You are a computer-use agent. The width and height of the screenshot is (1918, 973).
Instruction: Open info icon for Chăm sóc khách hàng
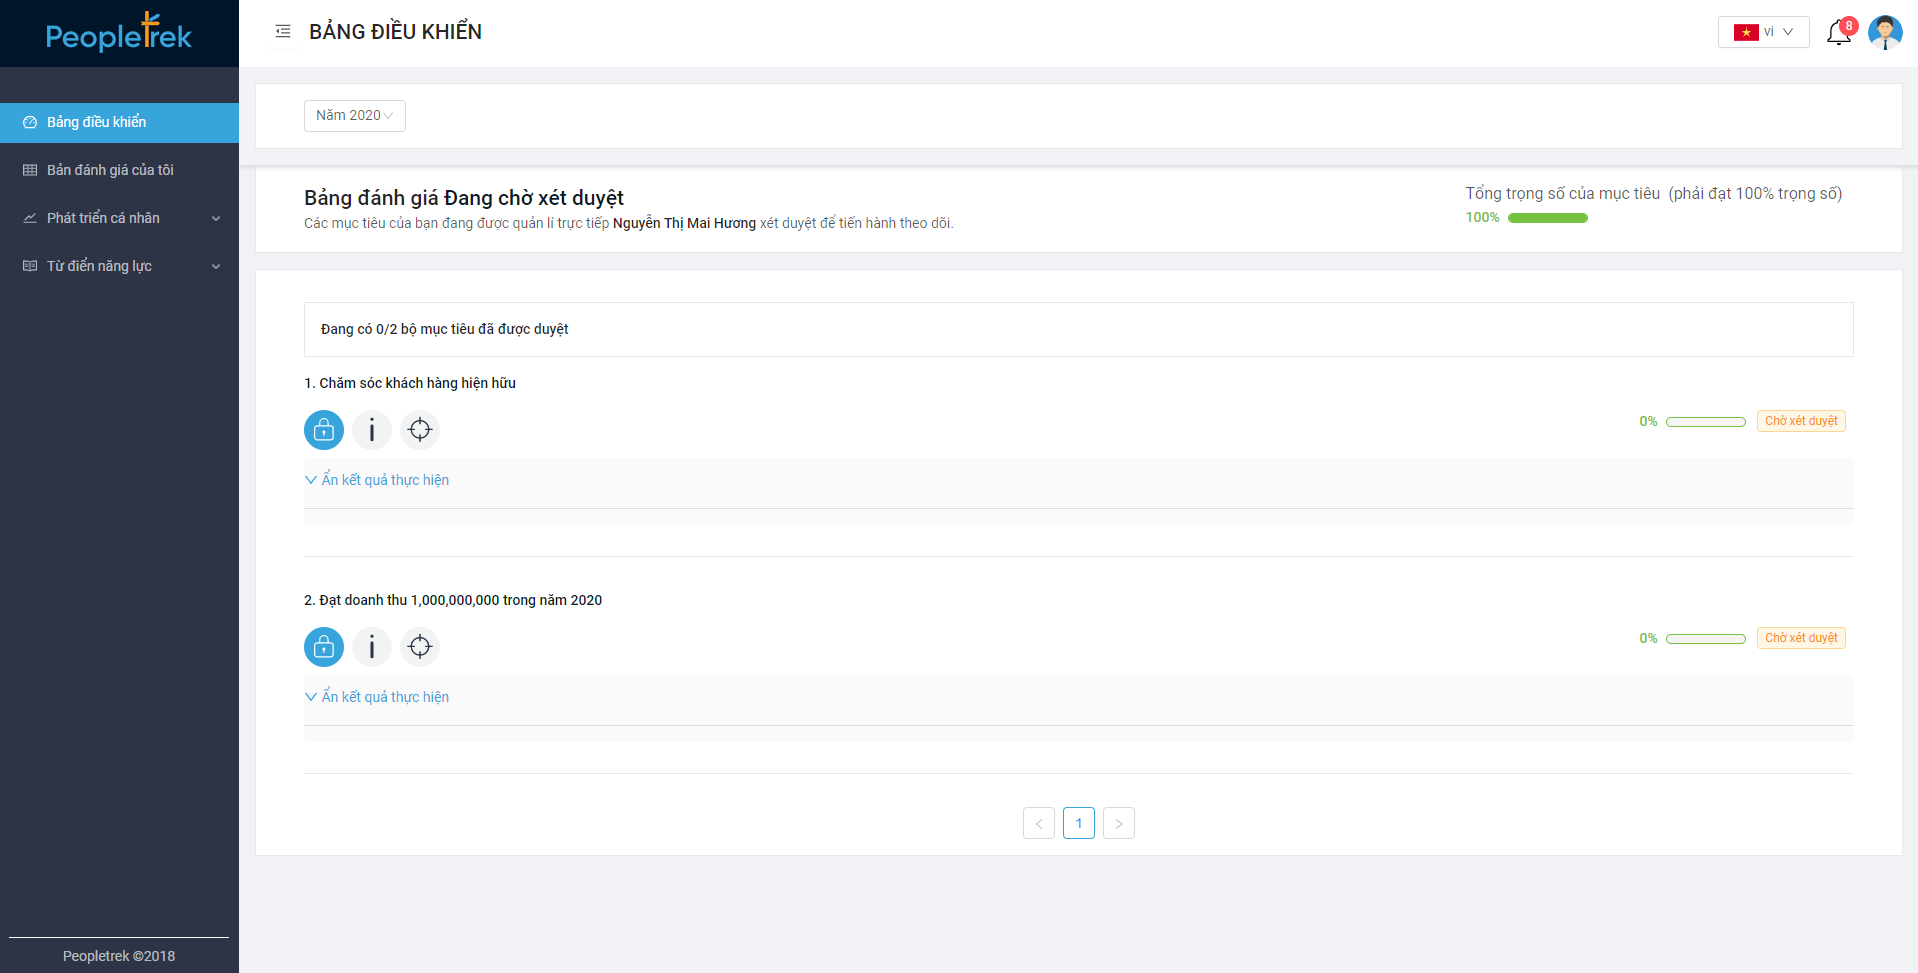372,430
